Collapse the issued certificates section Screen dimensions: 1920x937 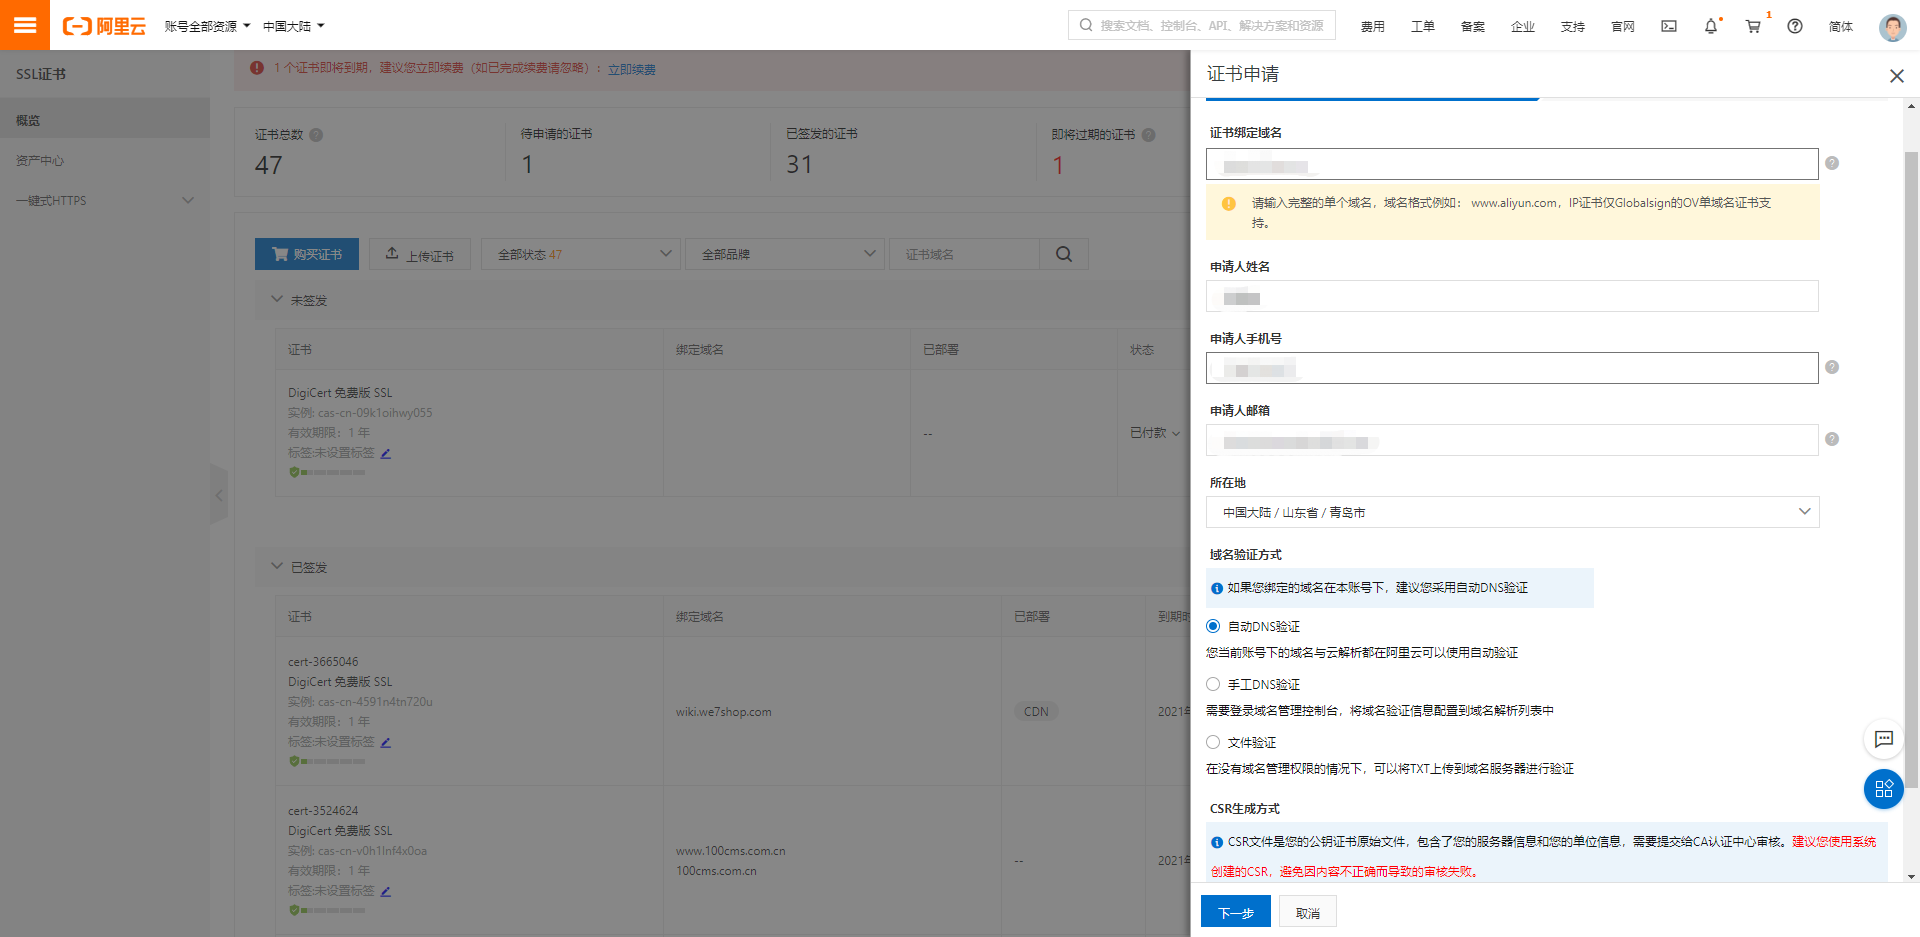(277, 566)
